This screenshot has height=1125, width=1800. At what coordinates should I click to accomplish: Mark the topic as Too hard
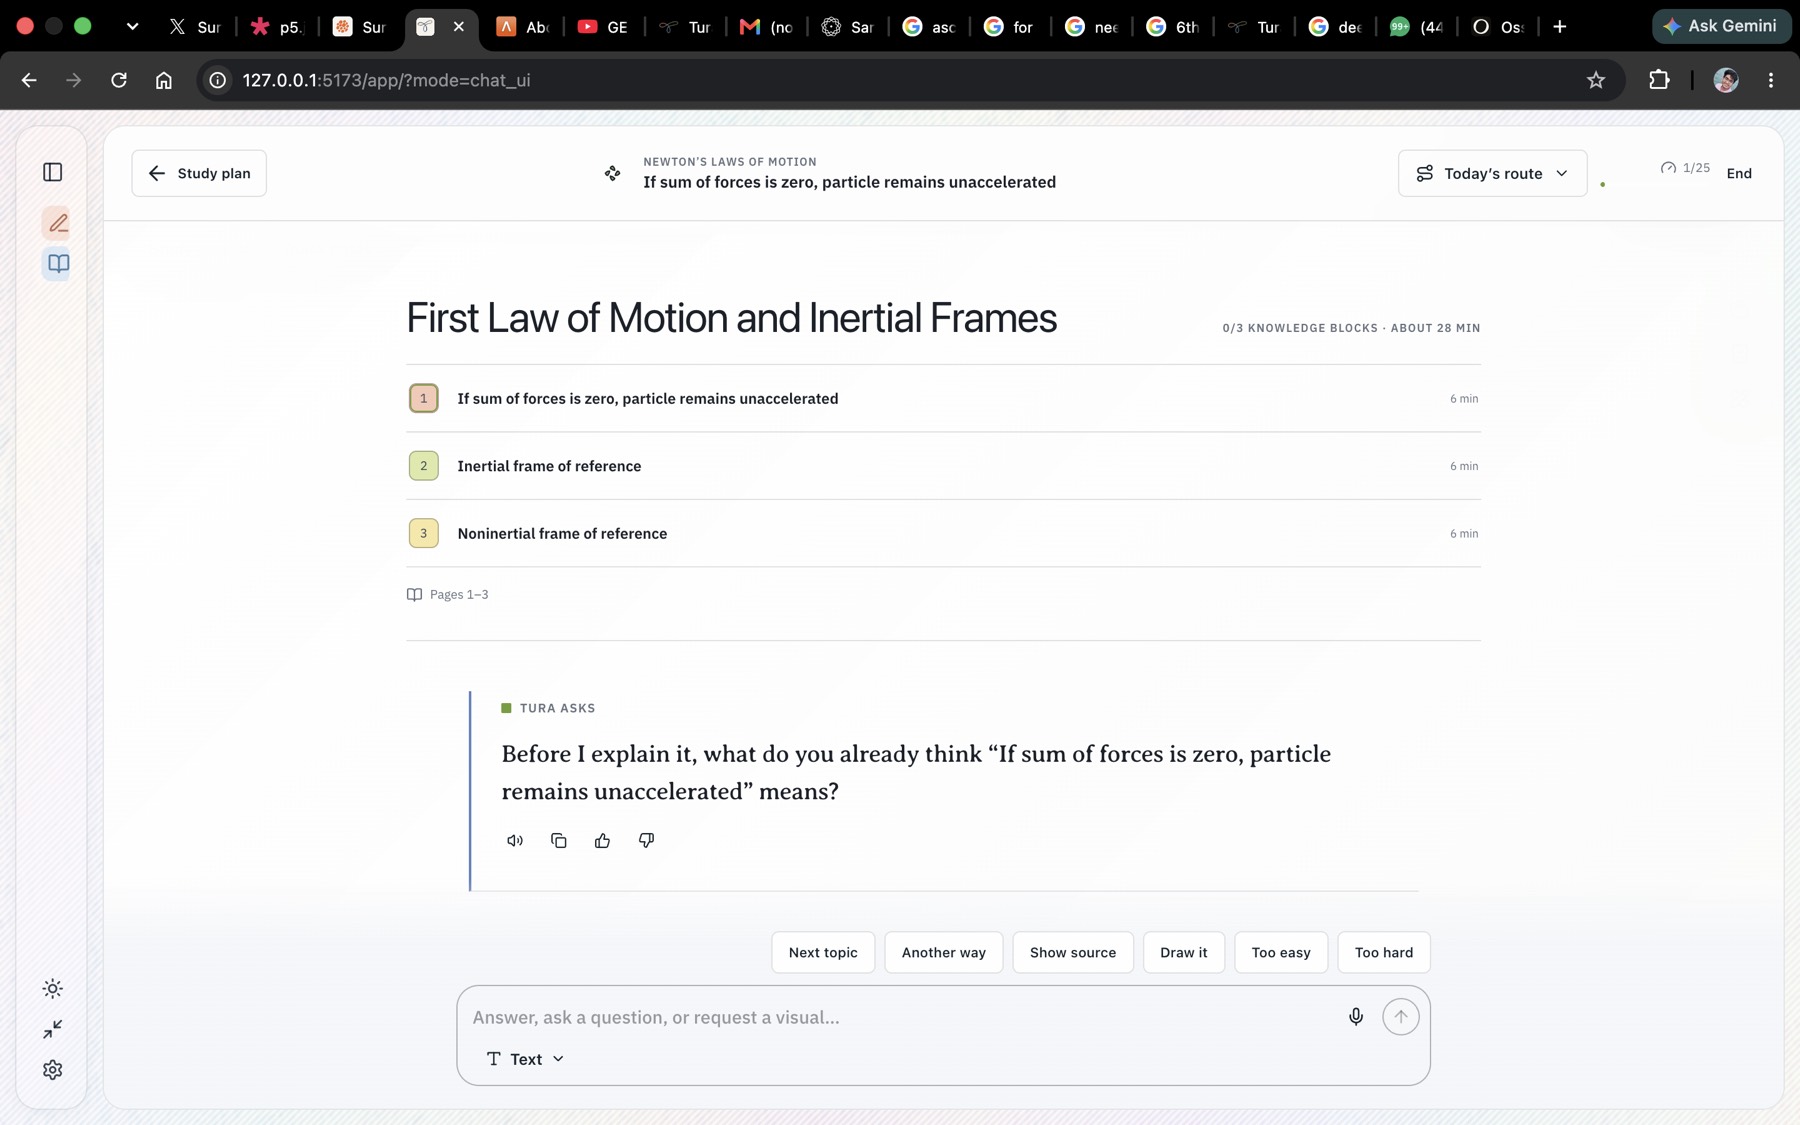point(1384,953)
